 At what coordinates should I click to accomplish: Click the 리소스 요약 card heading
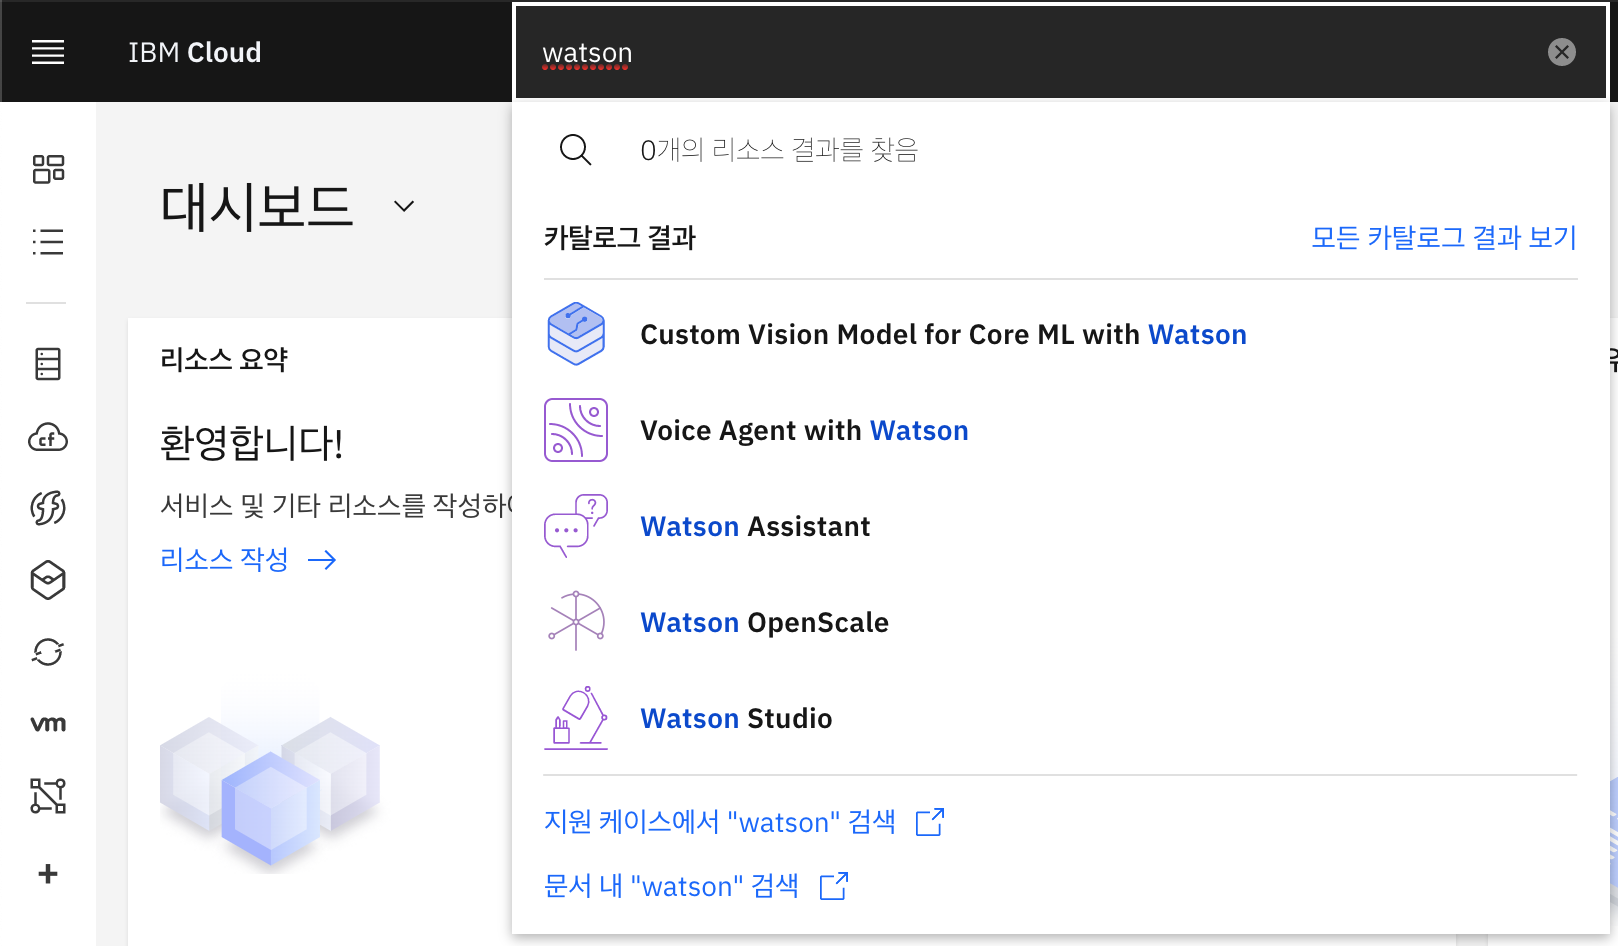tap(224, 359)
